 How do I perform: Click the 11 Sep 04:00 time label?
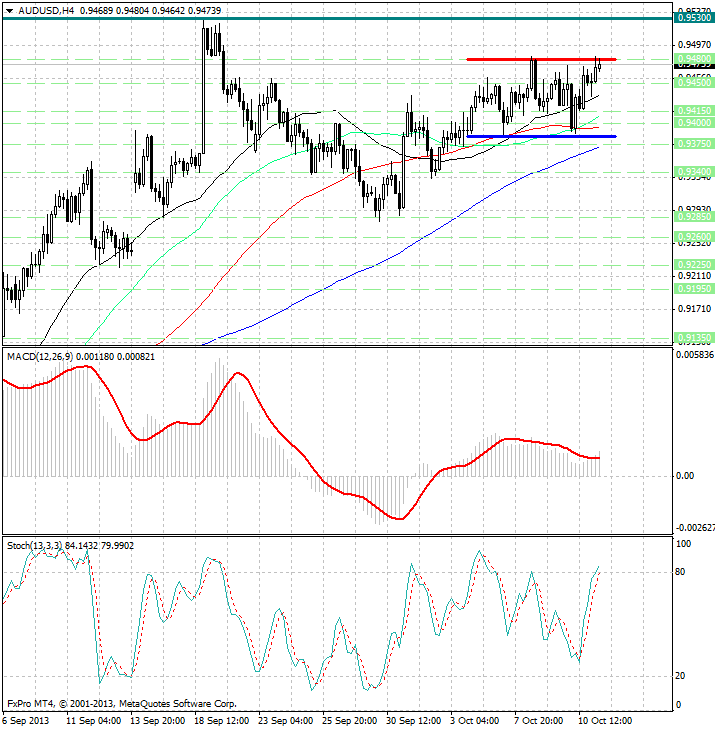point(93,721)
